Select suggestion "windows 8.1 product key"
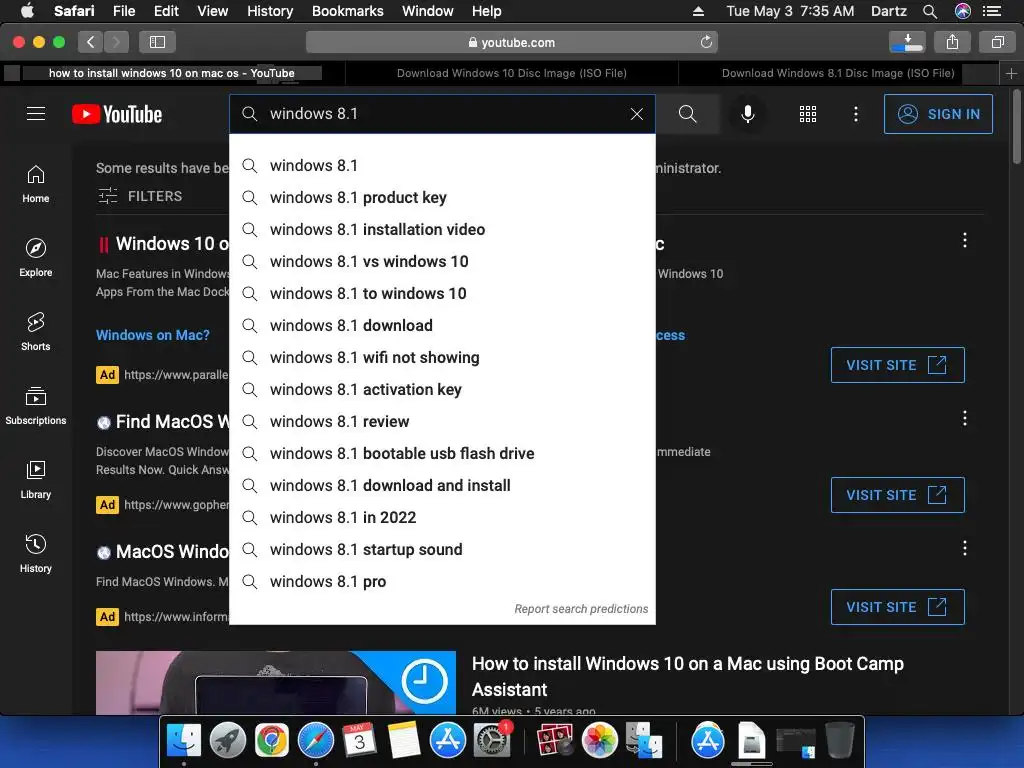Screen dimensions: 1024x768 pos(442,197)
